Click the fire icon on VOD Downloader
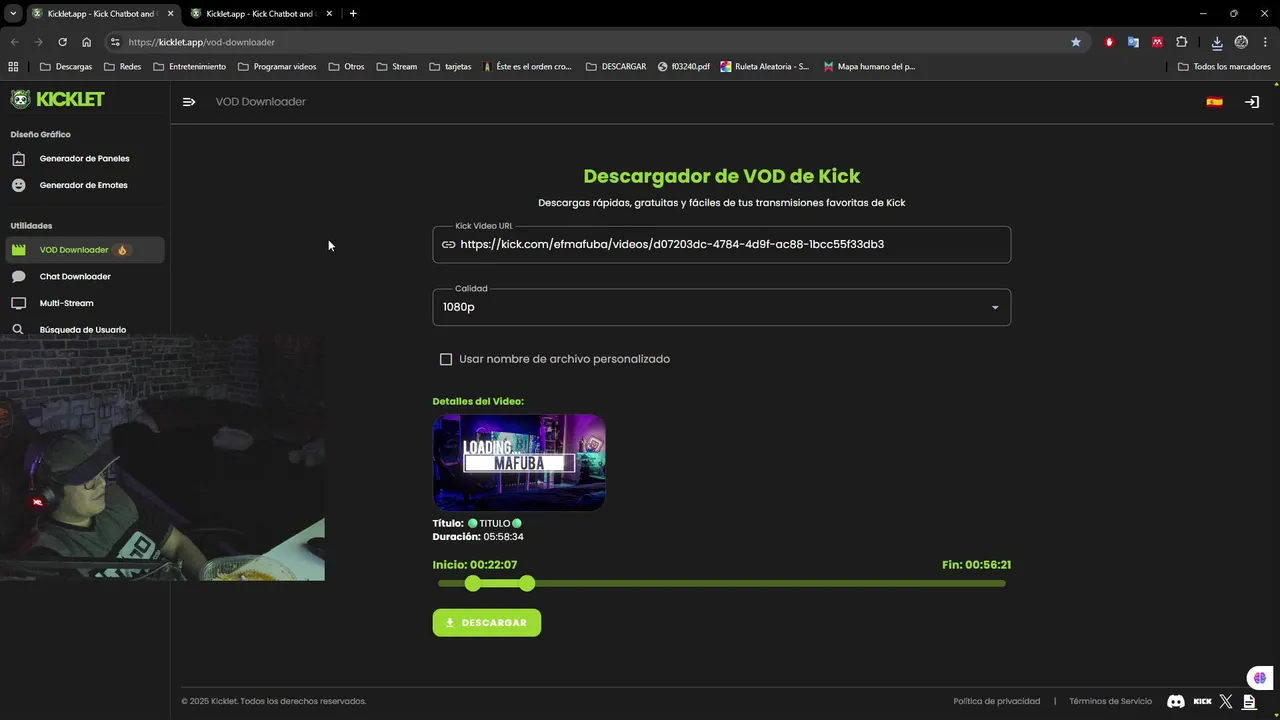The height and width of the screenshot is (720, 1280). coord(122,250)
